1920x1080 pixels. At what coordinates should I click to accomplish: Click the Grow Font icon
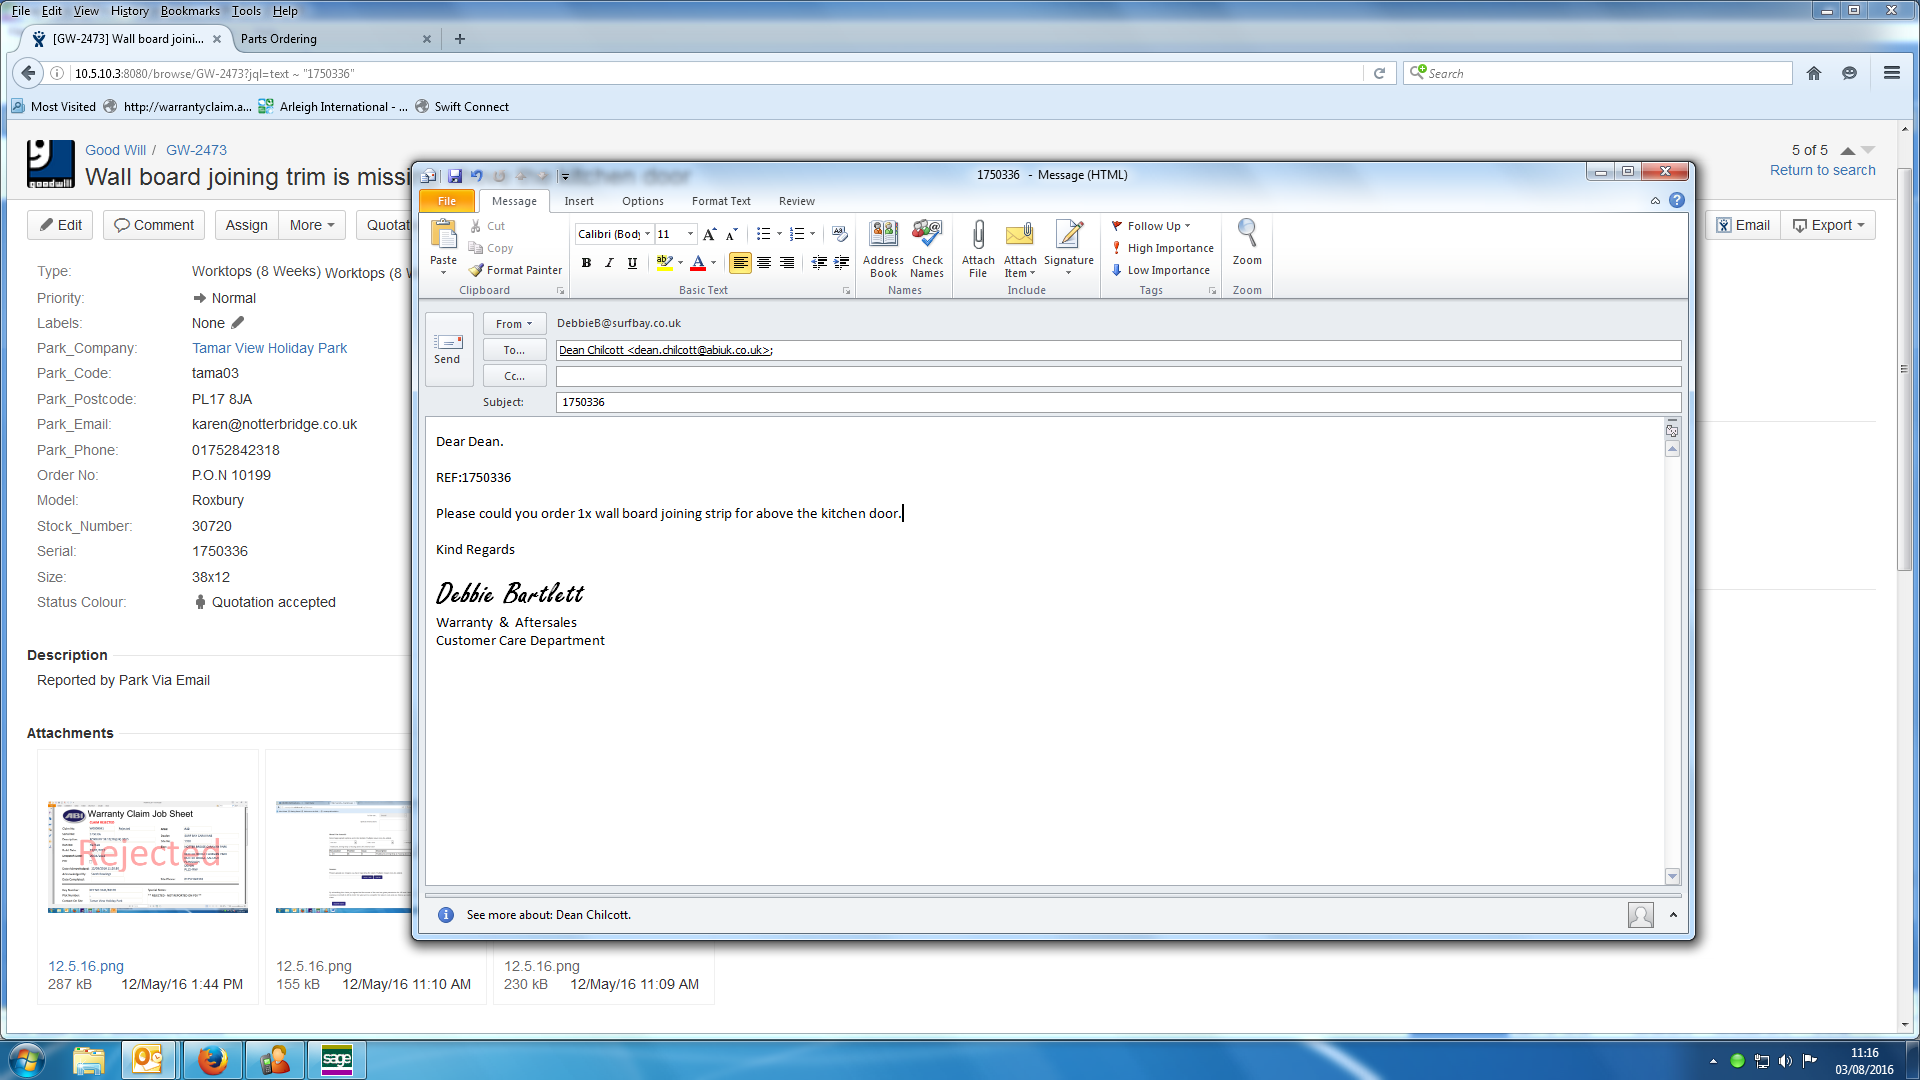tap(709, 234)
